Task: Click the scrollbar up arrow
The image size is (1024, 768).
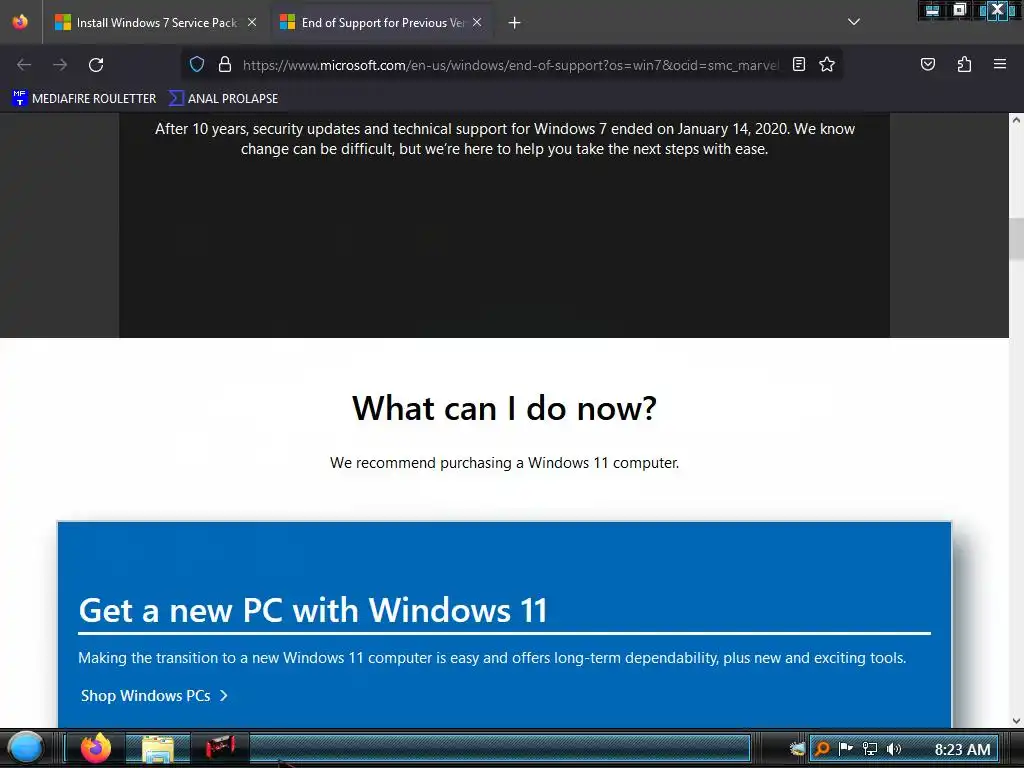Action: [x=1016, y=120]
